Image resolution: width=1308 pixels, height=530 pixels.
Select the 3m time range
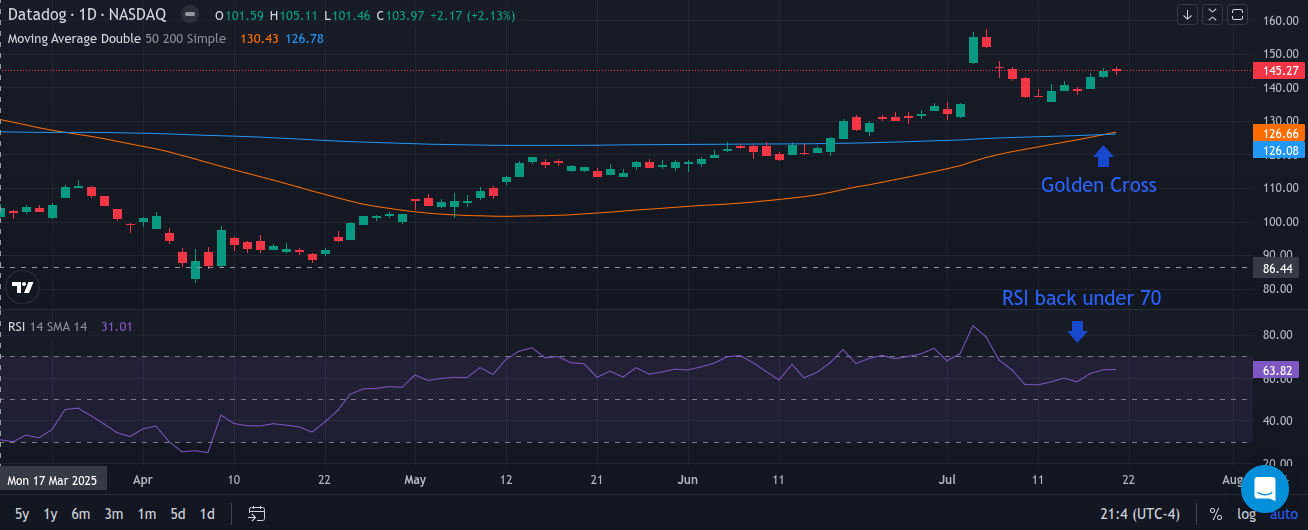[x=114, y=514]
